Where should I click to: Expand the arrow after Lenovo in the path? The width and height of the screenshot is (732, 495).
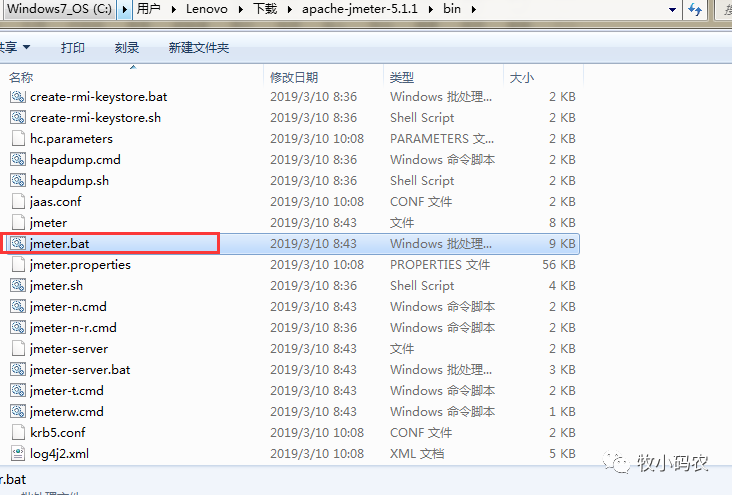[241, 9]
